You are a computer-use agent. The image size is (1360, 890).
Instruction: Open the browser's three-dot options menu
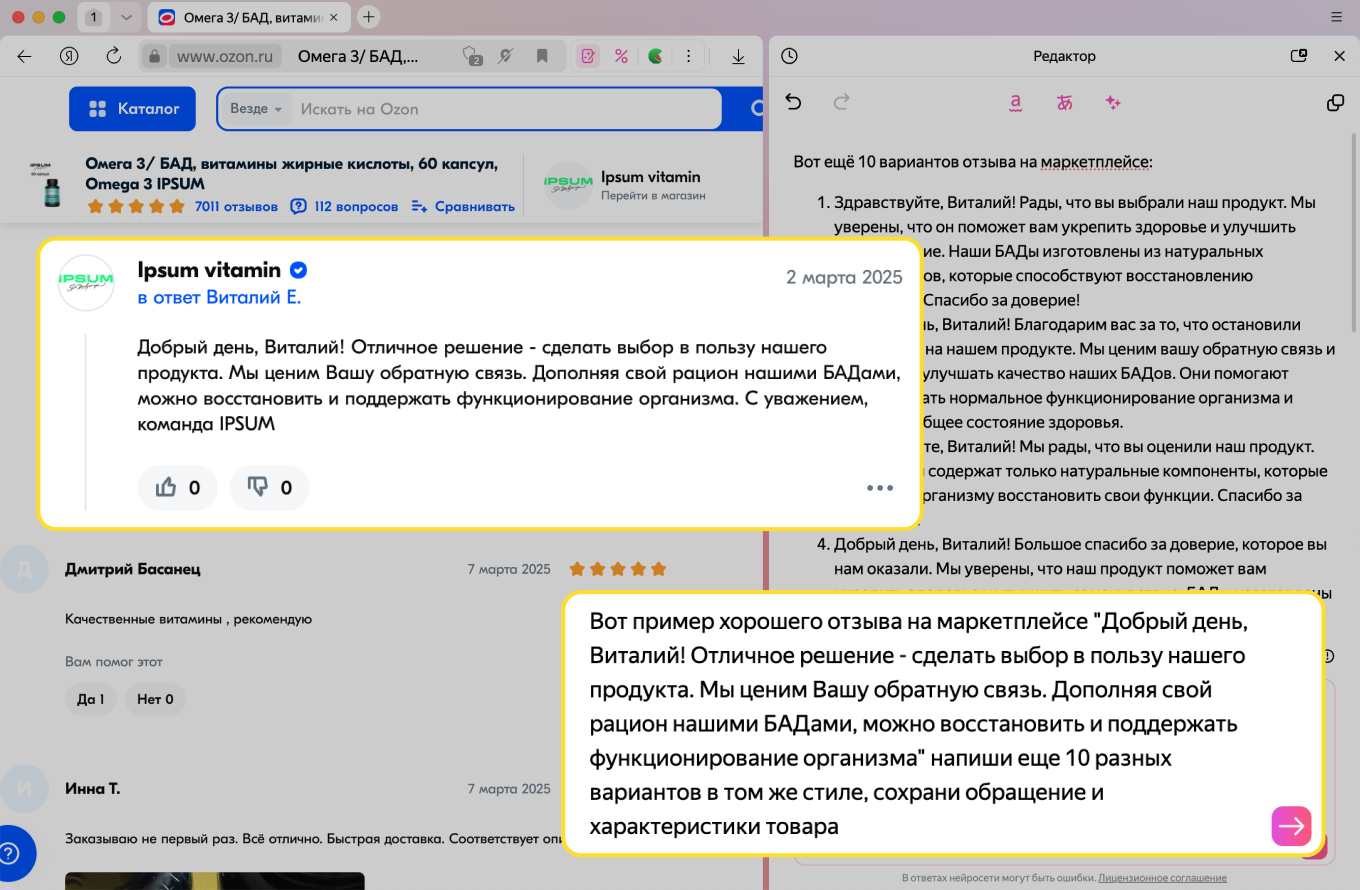[688, 56]
